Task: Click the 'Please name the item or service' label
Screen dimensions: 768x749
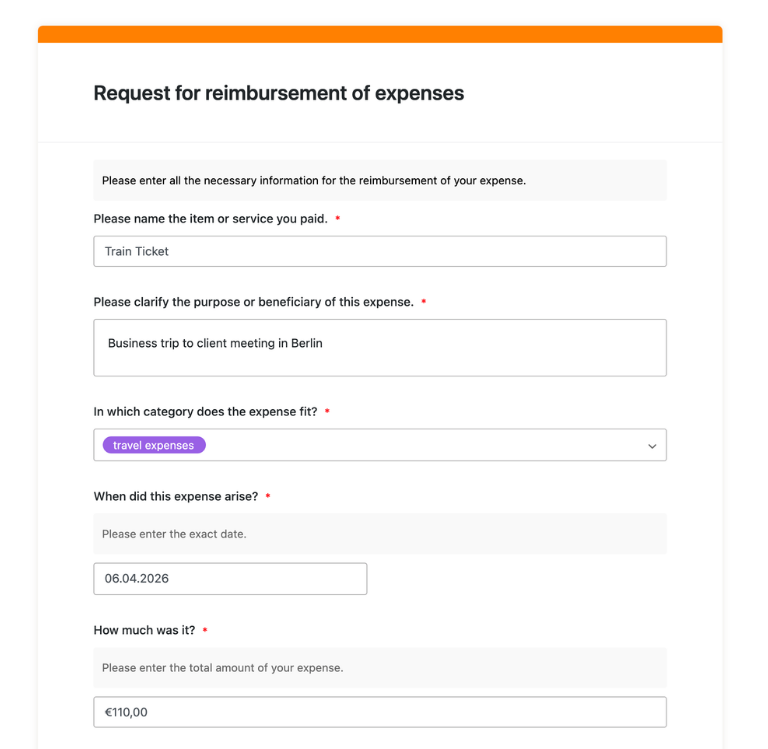Action: tap(210, 218)
